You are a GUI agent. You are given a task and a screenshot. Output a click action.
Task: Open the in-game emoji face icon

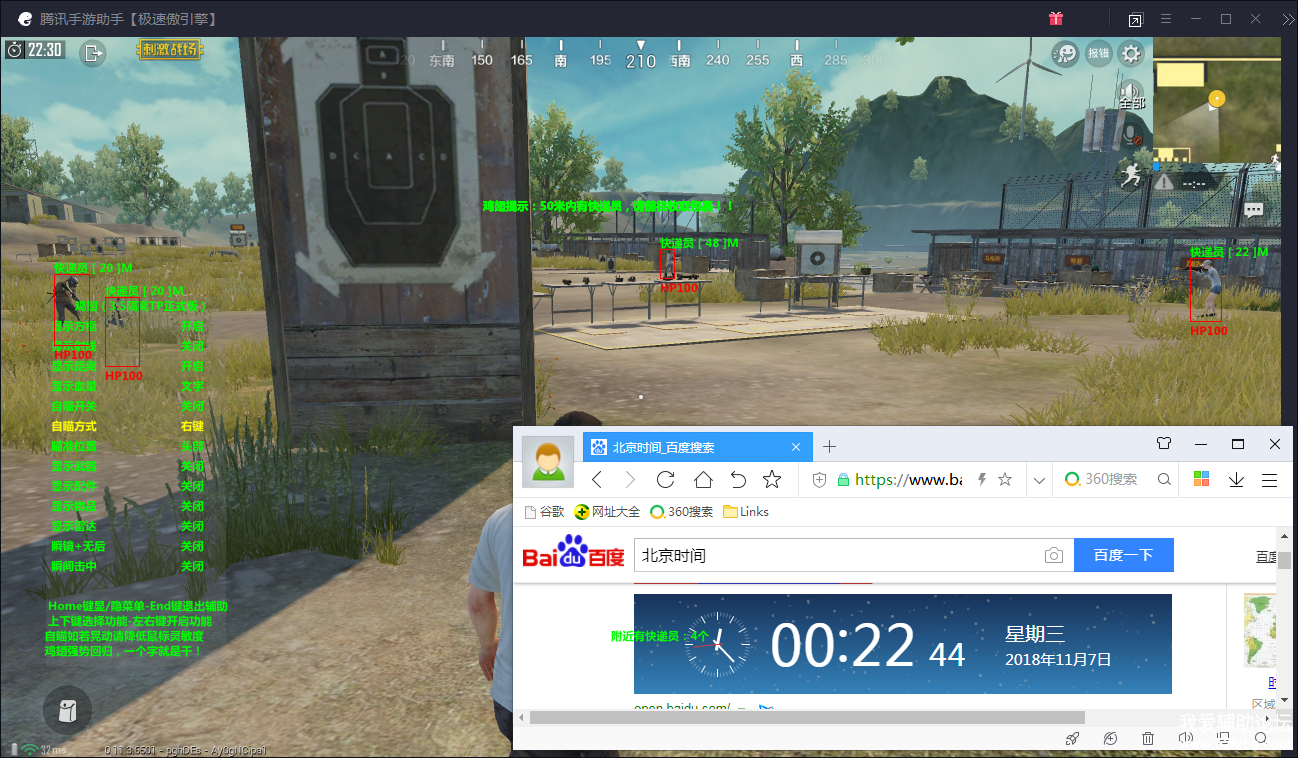point(1064,53)
